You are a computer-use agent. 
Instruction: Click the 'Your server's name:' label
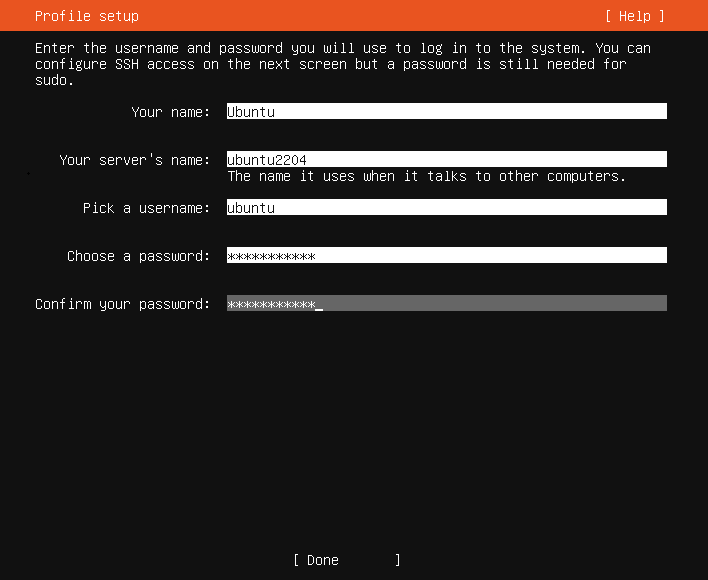[x=135, y=160]
